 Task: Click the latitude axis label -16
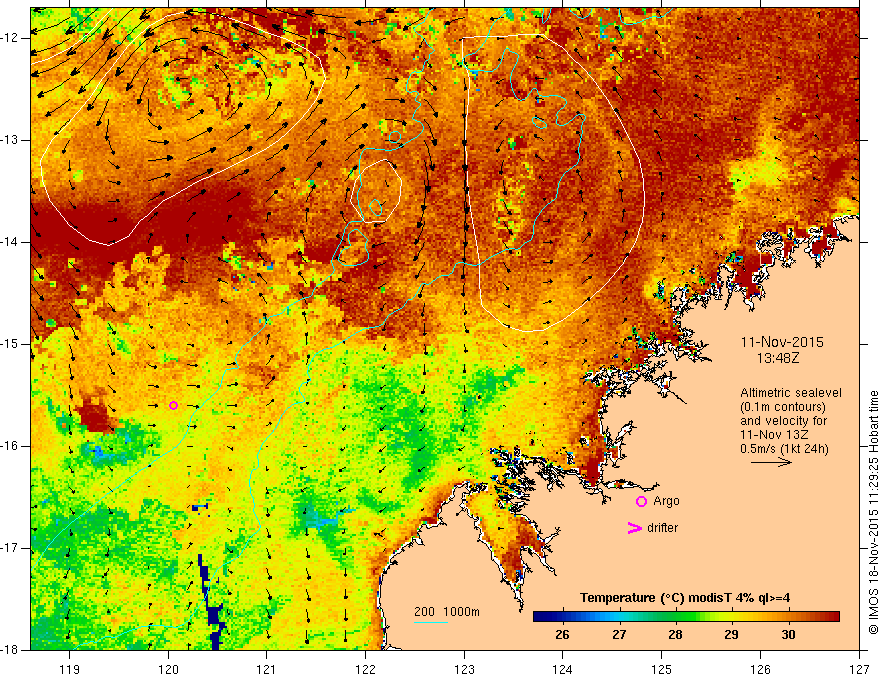pyautogui.click(x=10, y=446)
